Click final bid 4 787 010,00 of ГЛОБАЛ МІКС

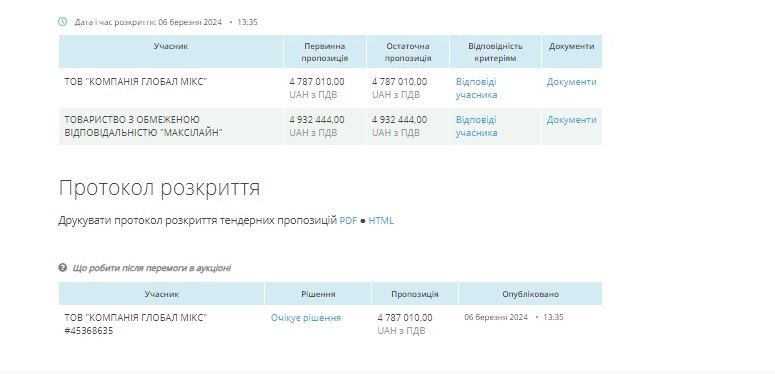399,82
